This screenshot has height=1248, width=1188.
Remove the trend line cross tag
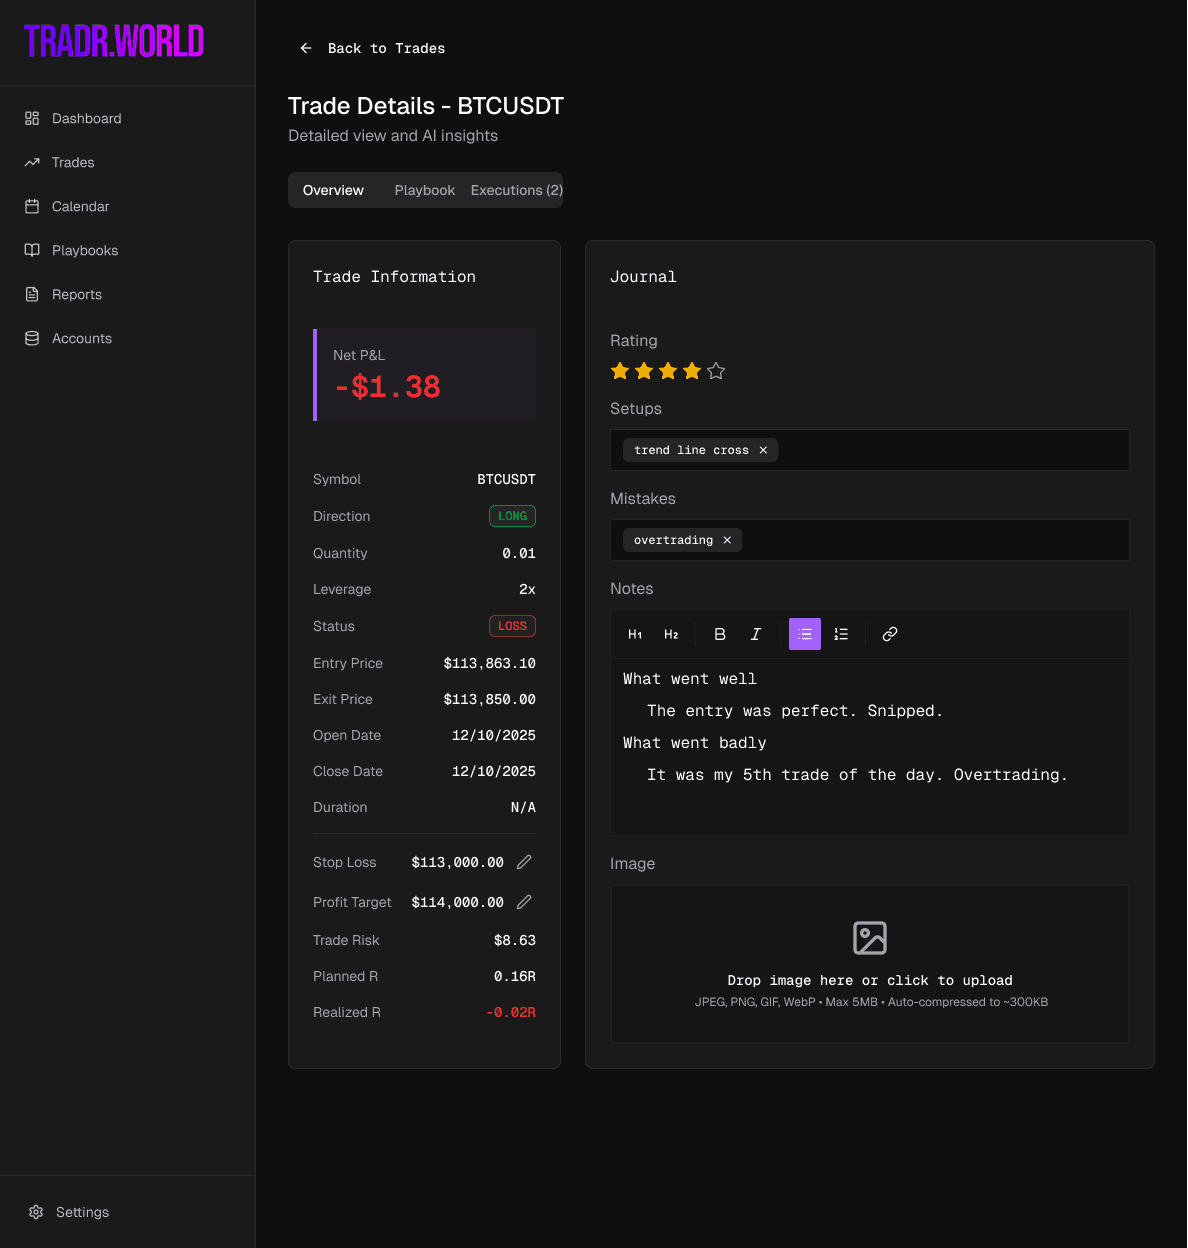coord(763,450)
